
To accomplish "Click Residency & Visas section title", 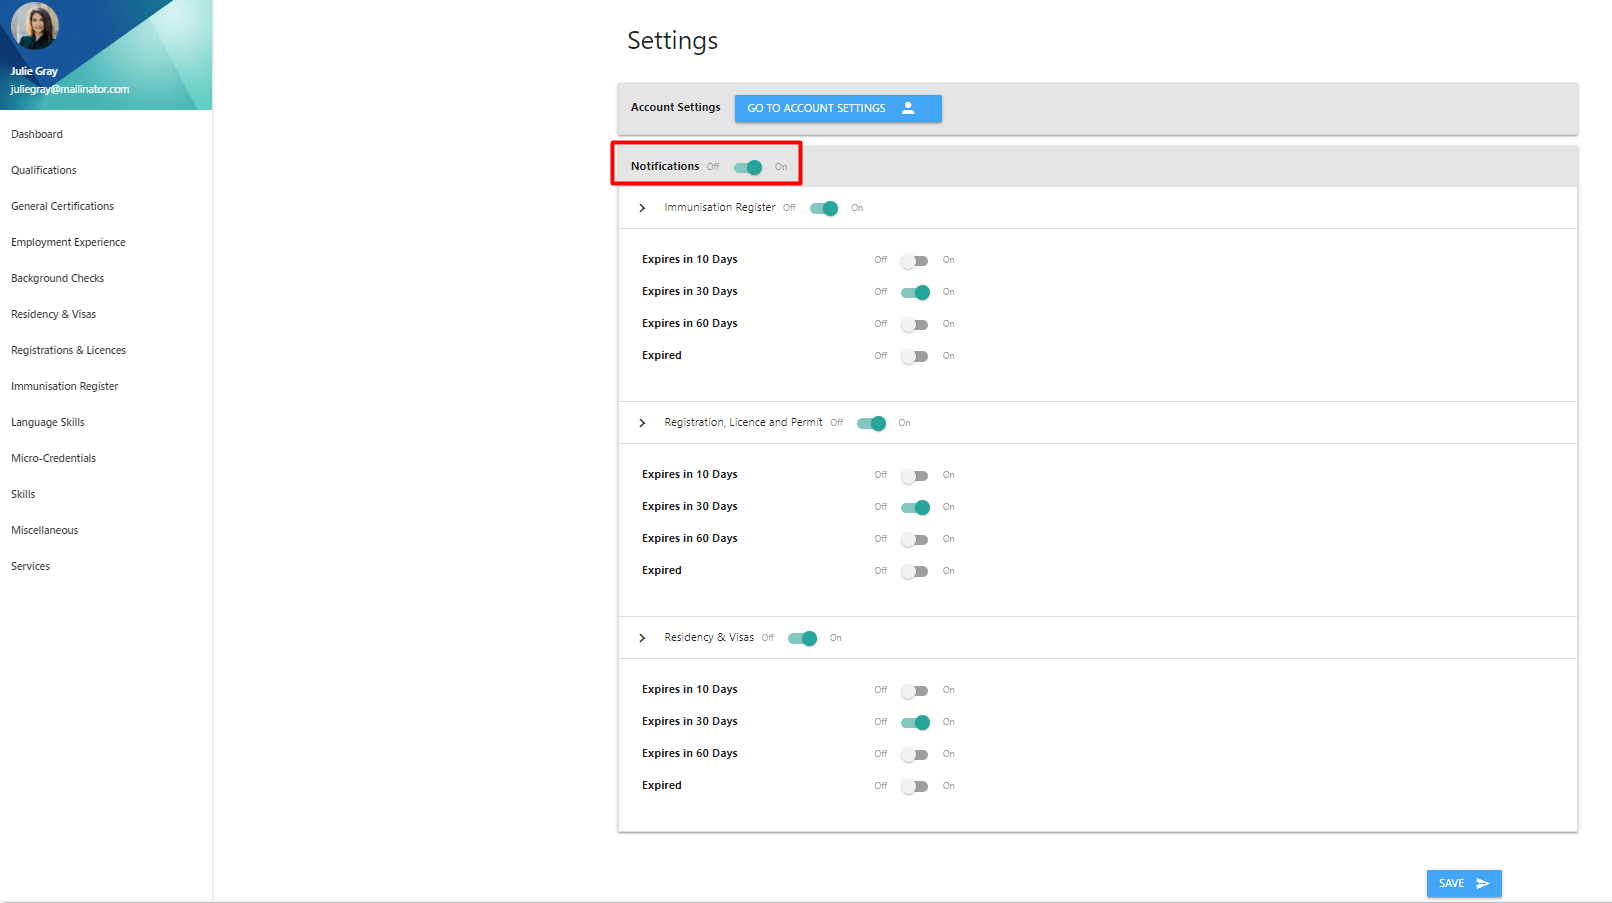I will click(x=709, y=637).
